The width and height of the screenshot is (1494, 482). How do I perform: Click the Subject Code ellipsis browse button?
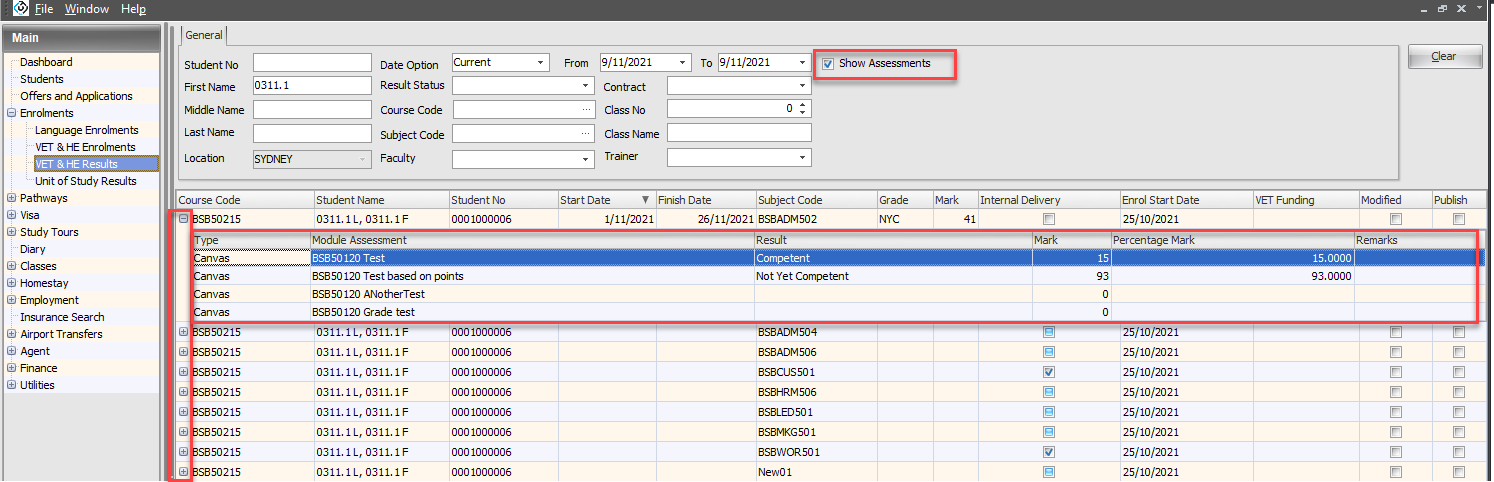point(586,134)
